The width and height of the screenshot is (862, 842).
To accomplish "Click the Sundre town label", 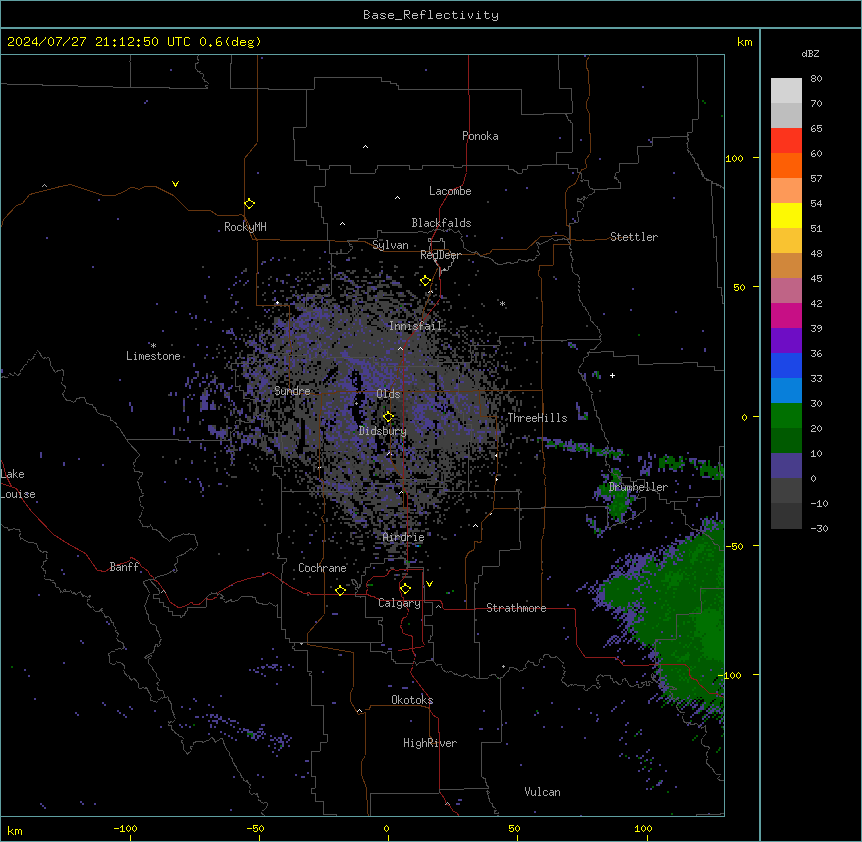I will 292,391.
